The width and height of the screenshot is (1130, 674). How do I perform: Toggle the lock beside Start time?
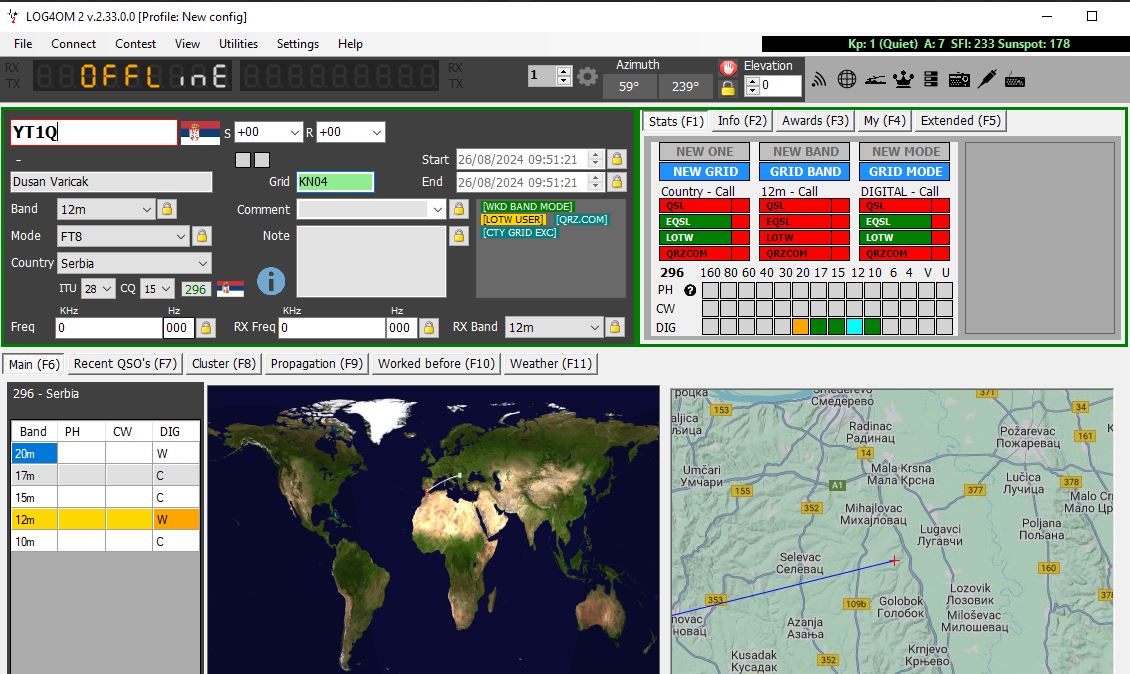click(x=617, y=159)
